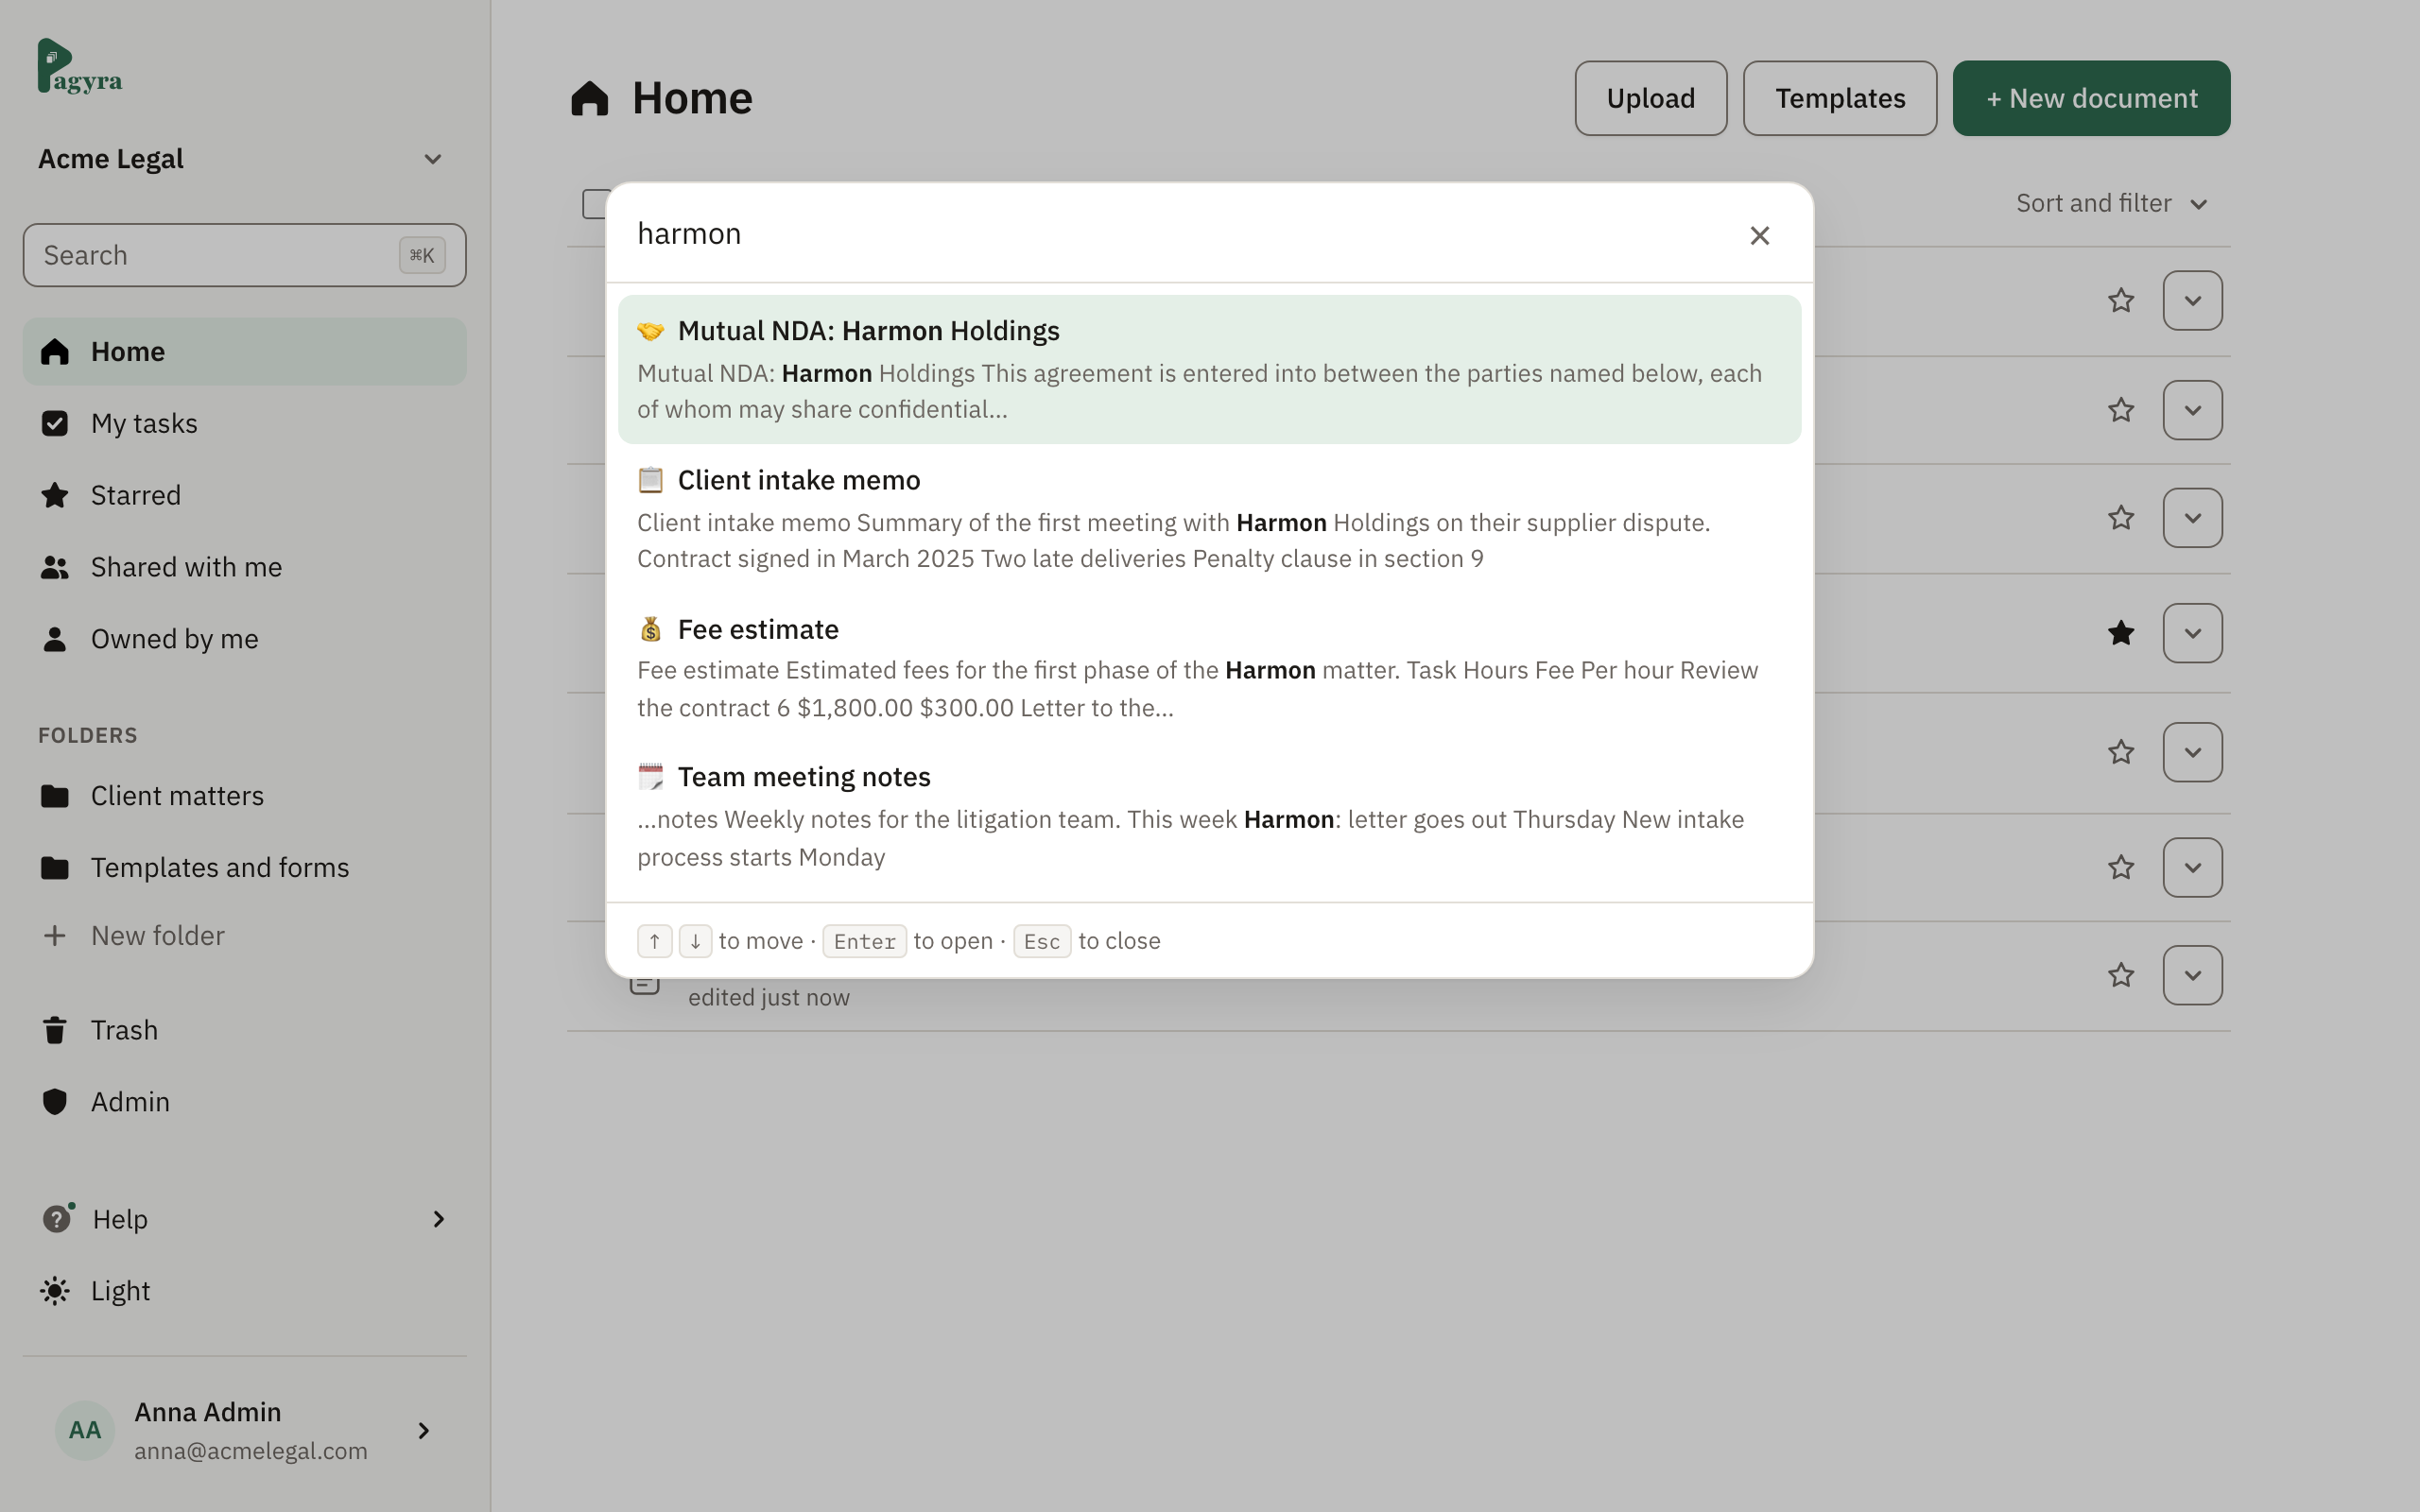Open the Trash
The width and height of the screenshot is (2420, 1512).
(244, 1030)
